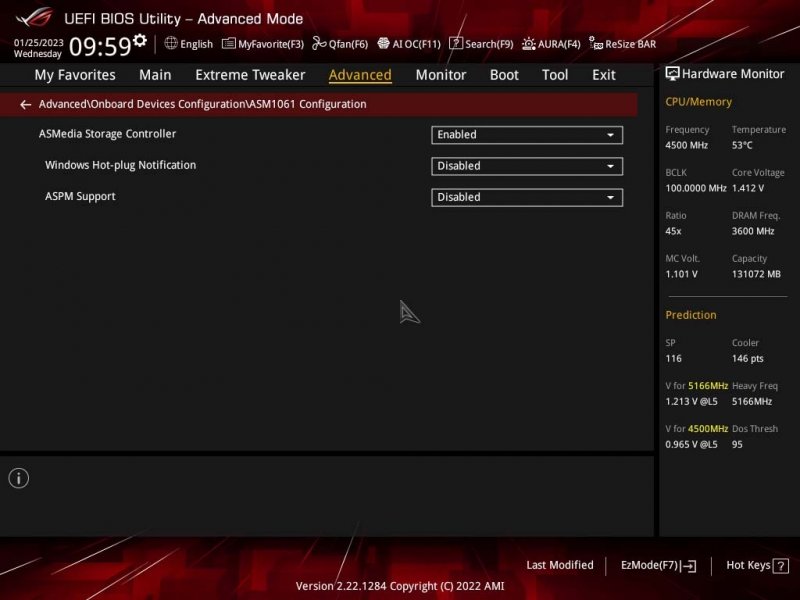Click the Last Modified button
Viewport: 800px width, 600px height.
[560, 565]
